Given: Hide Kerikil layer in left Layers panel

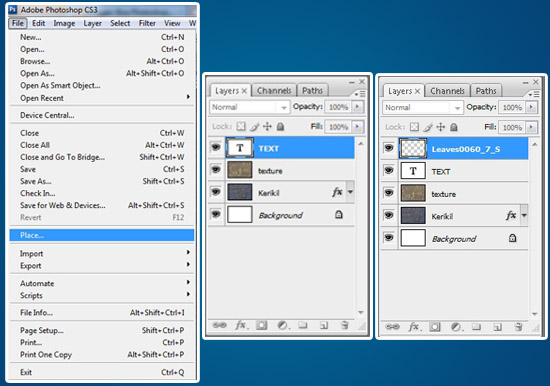Looking at the screenshot, I should (x=216, y=191).
